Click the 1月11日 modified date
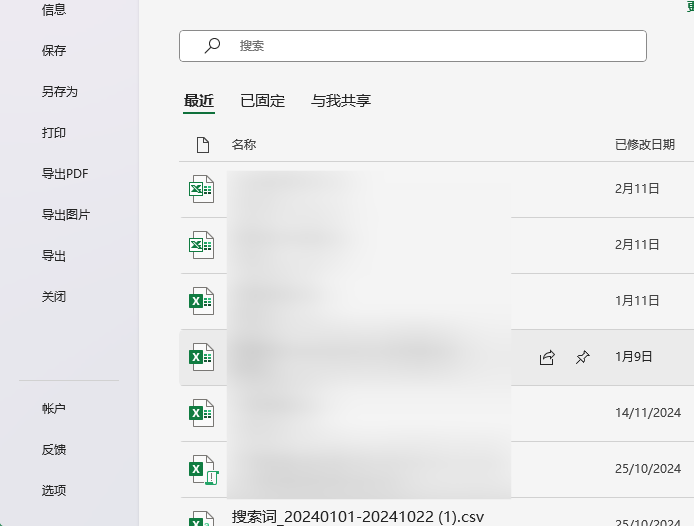 point(637,301)
